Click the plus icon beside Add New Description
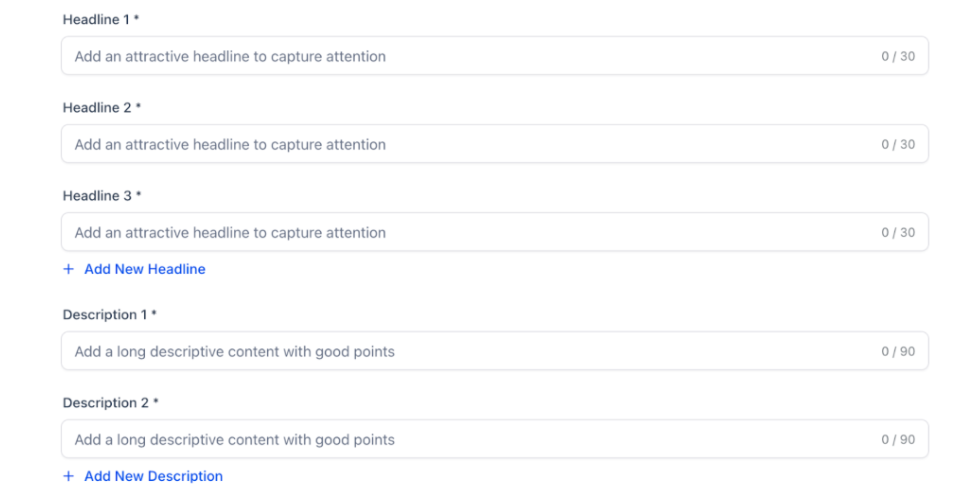 tap(69, 476)
